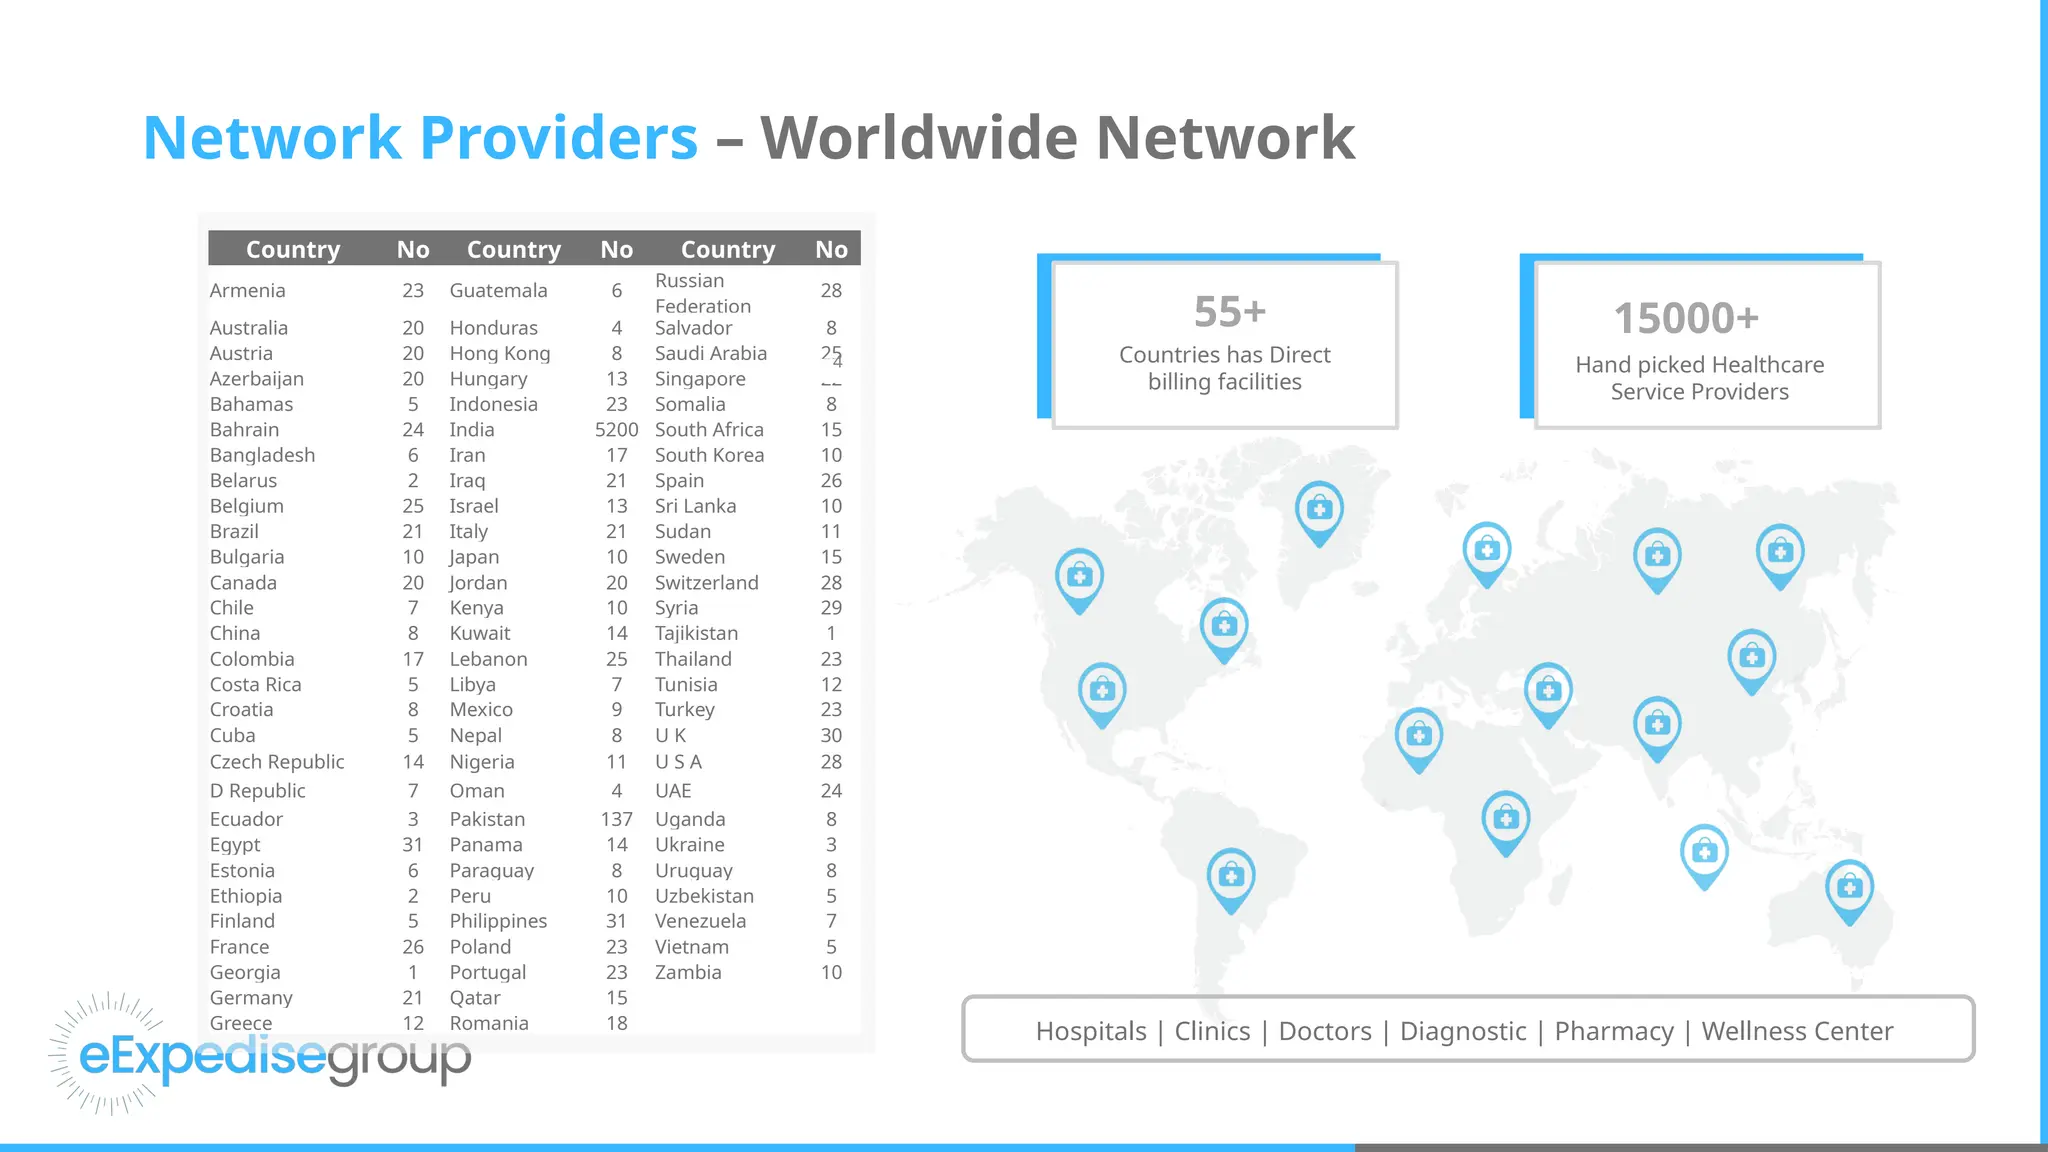Click the 55+ countries stat box
2048x1152 pixels.
click(1224, 344)
